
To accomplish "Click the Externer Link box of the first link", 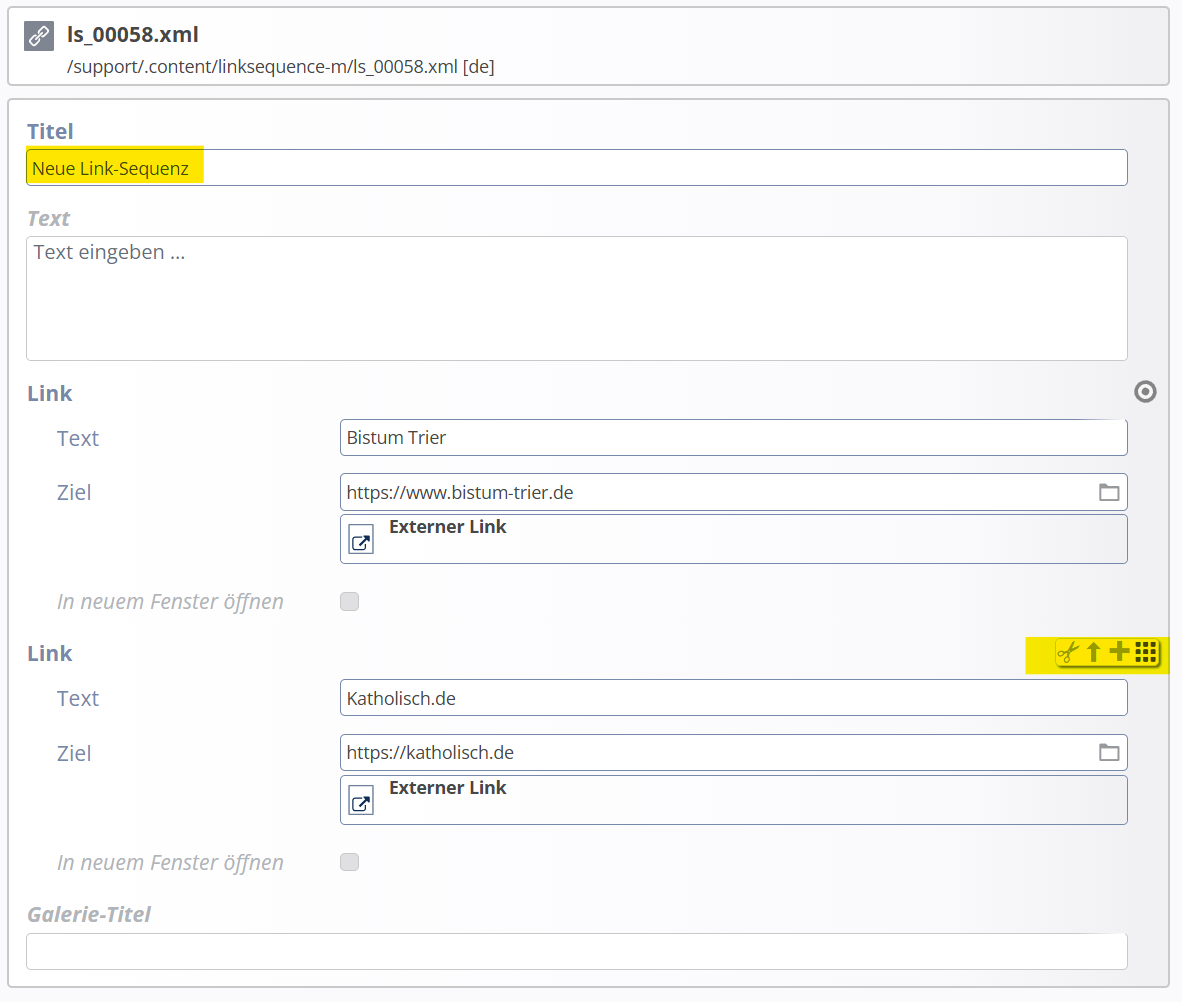I will point(733,539).
